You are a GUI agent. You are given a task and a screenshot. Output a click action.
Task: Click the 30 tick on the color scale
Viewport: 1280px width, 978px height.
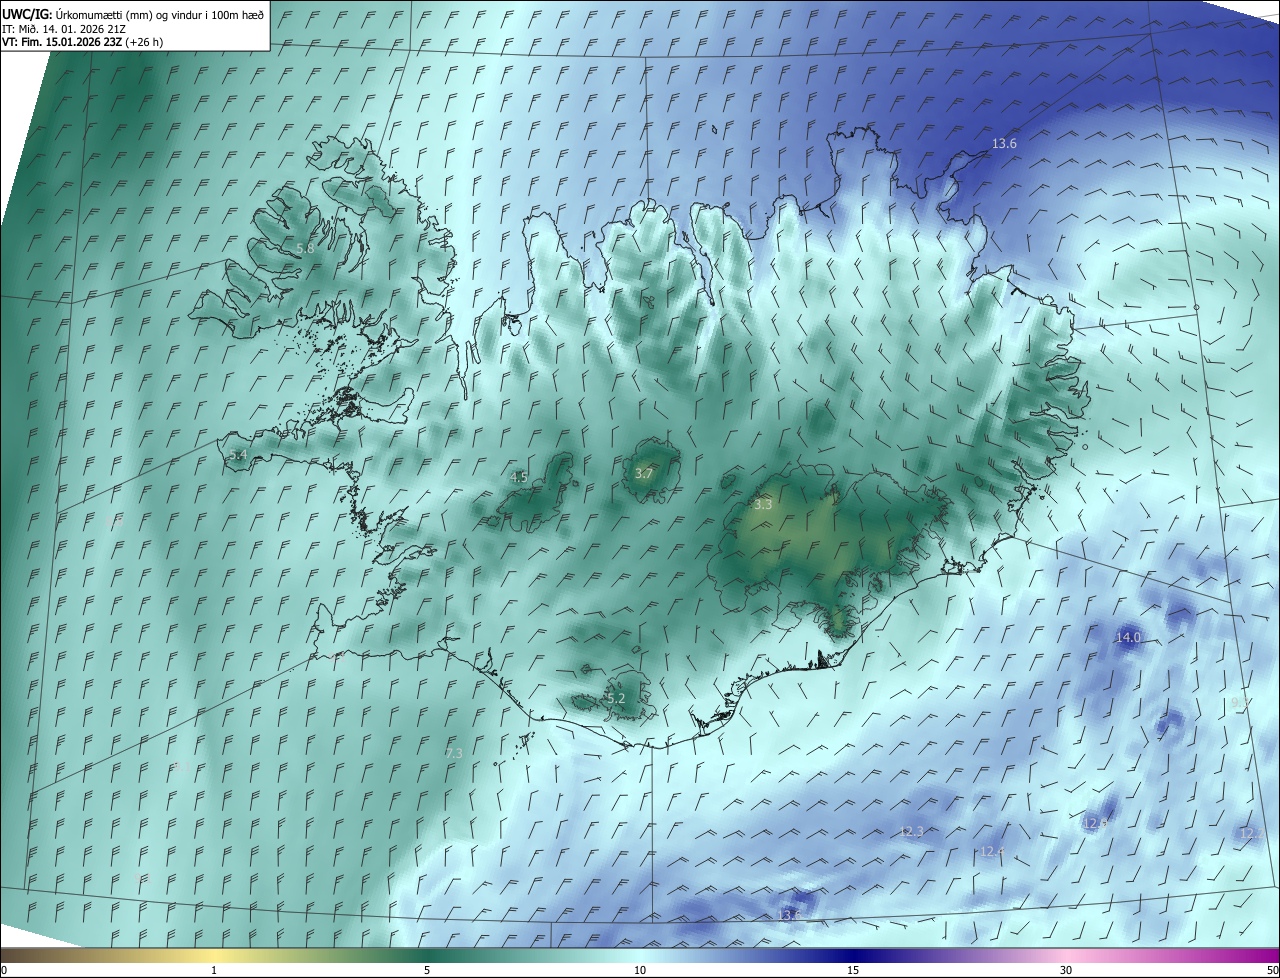tap(1066, 970)
